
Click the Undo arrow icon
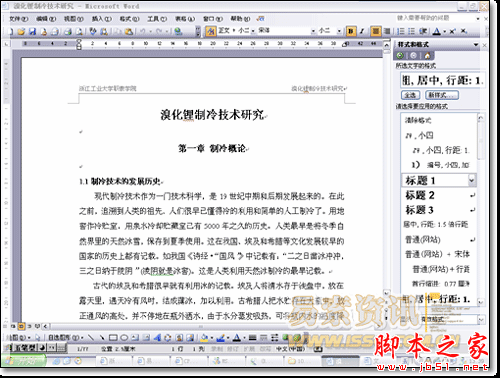(143, 31)
